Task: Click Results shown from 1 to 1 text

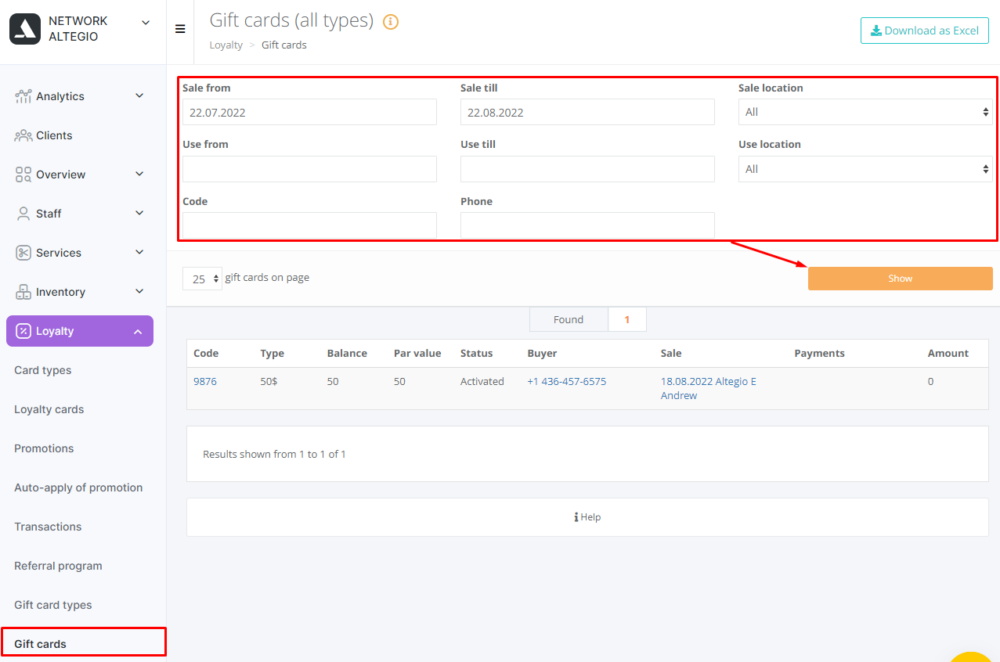Action: click(274, 454)
